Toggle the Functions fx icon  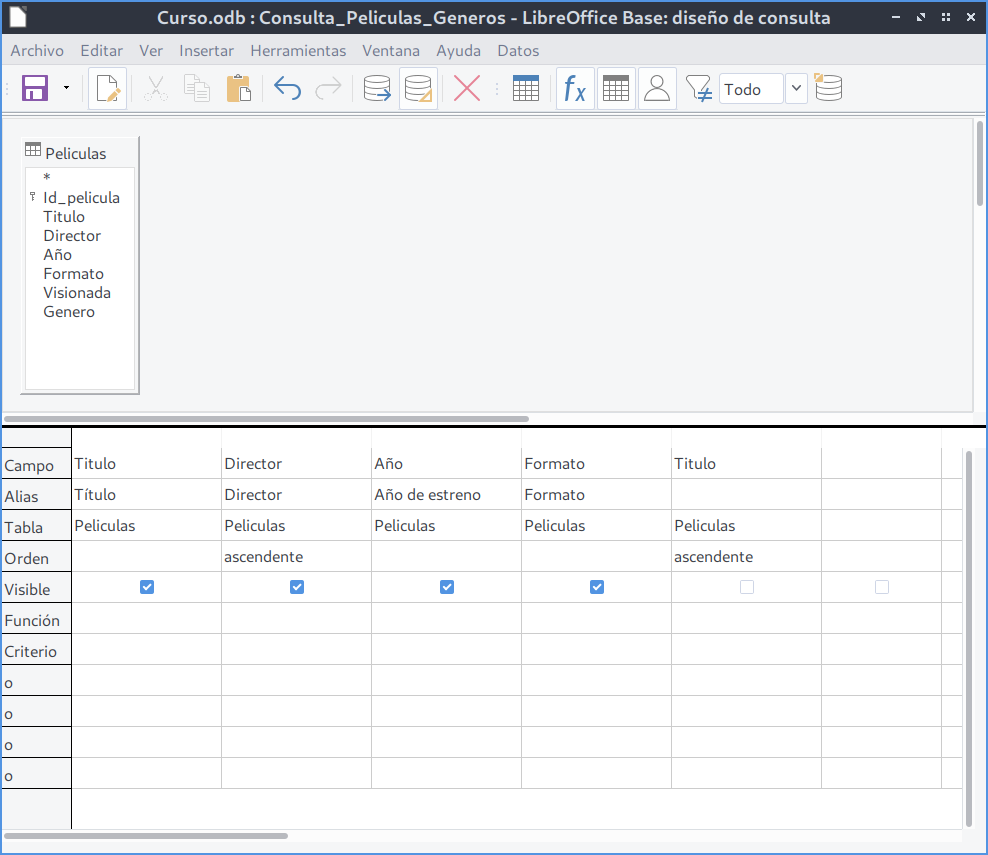click(x=575, y=89)
